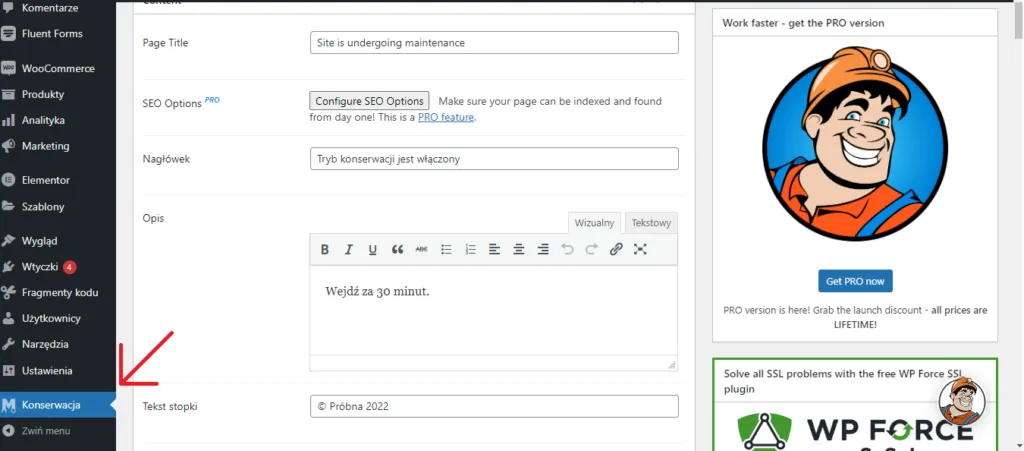The width and height of the screenshot is (1024, 451).
Task: Apply italic formatting in the editor
Action: (x=349, y=249)
